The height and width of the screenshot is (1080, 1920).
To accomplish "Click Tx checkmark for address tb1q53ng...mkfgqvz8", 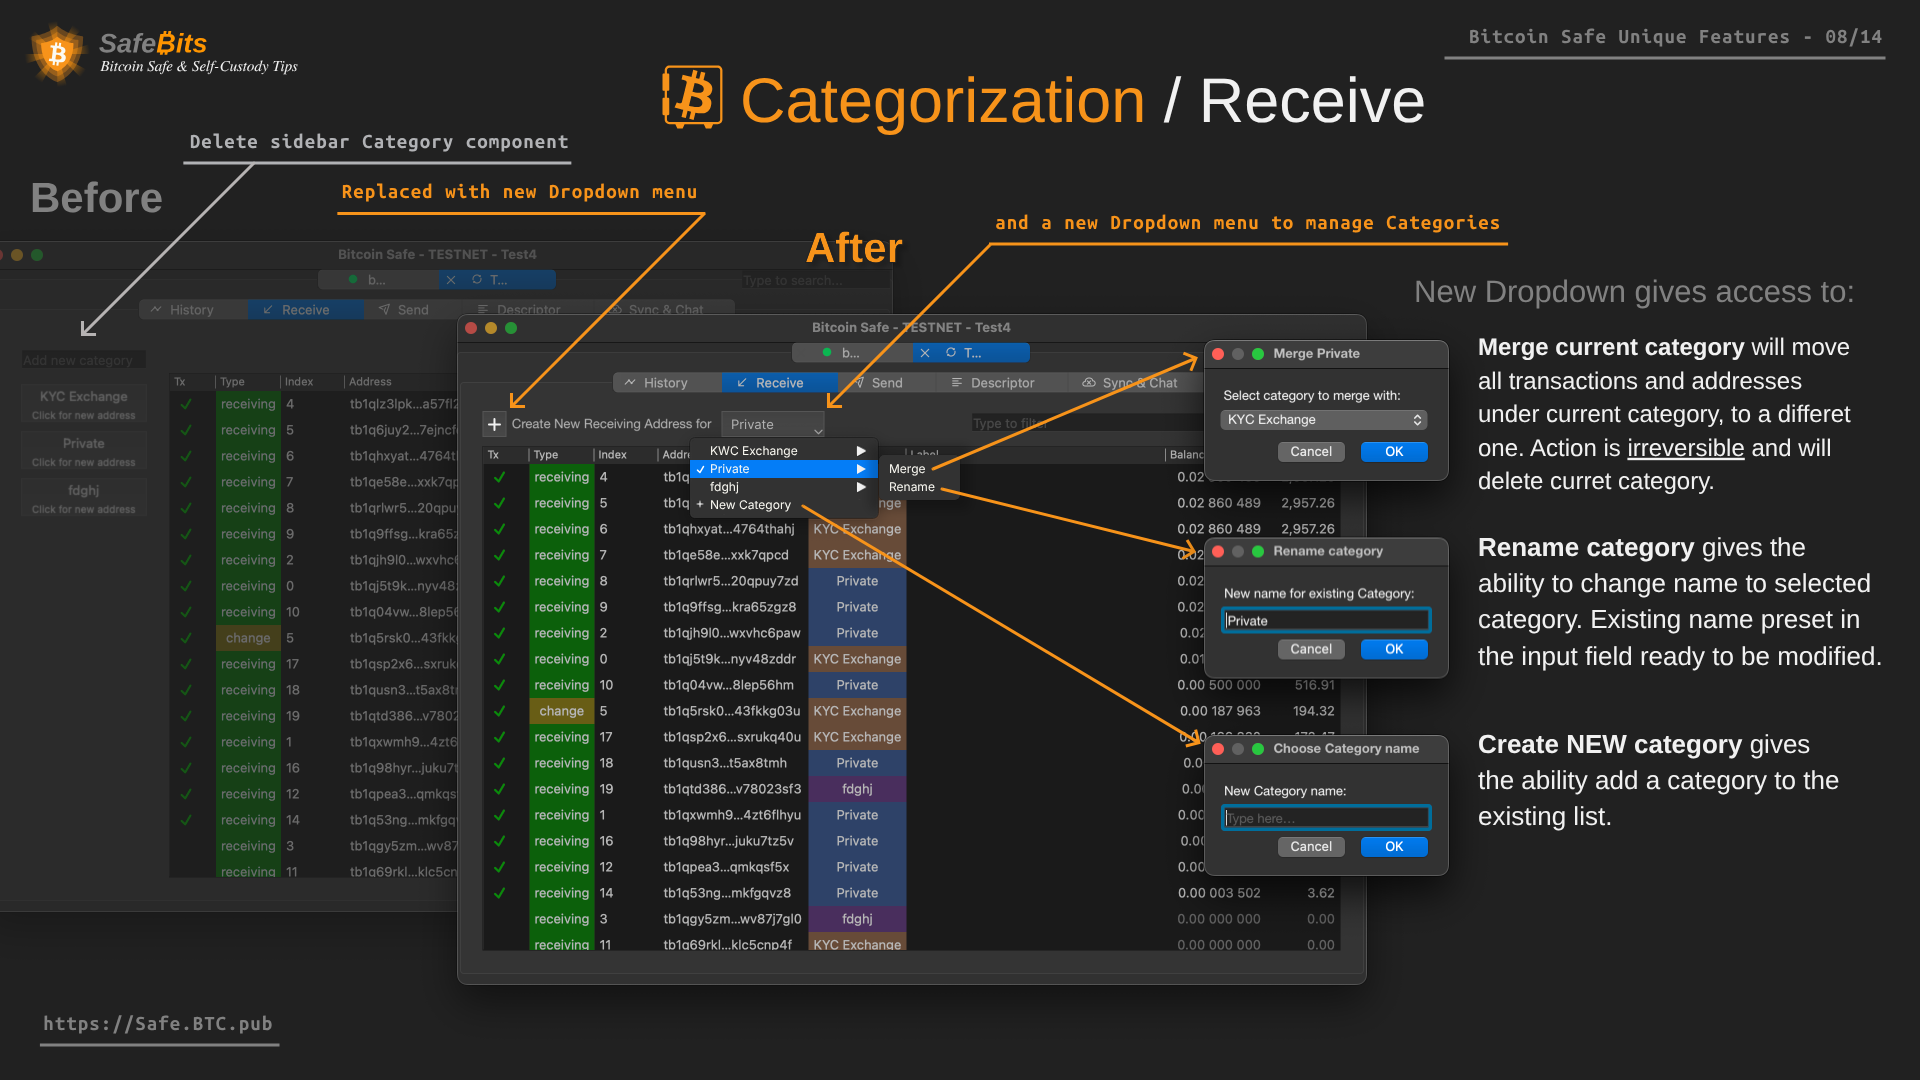I will 499,893.
